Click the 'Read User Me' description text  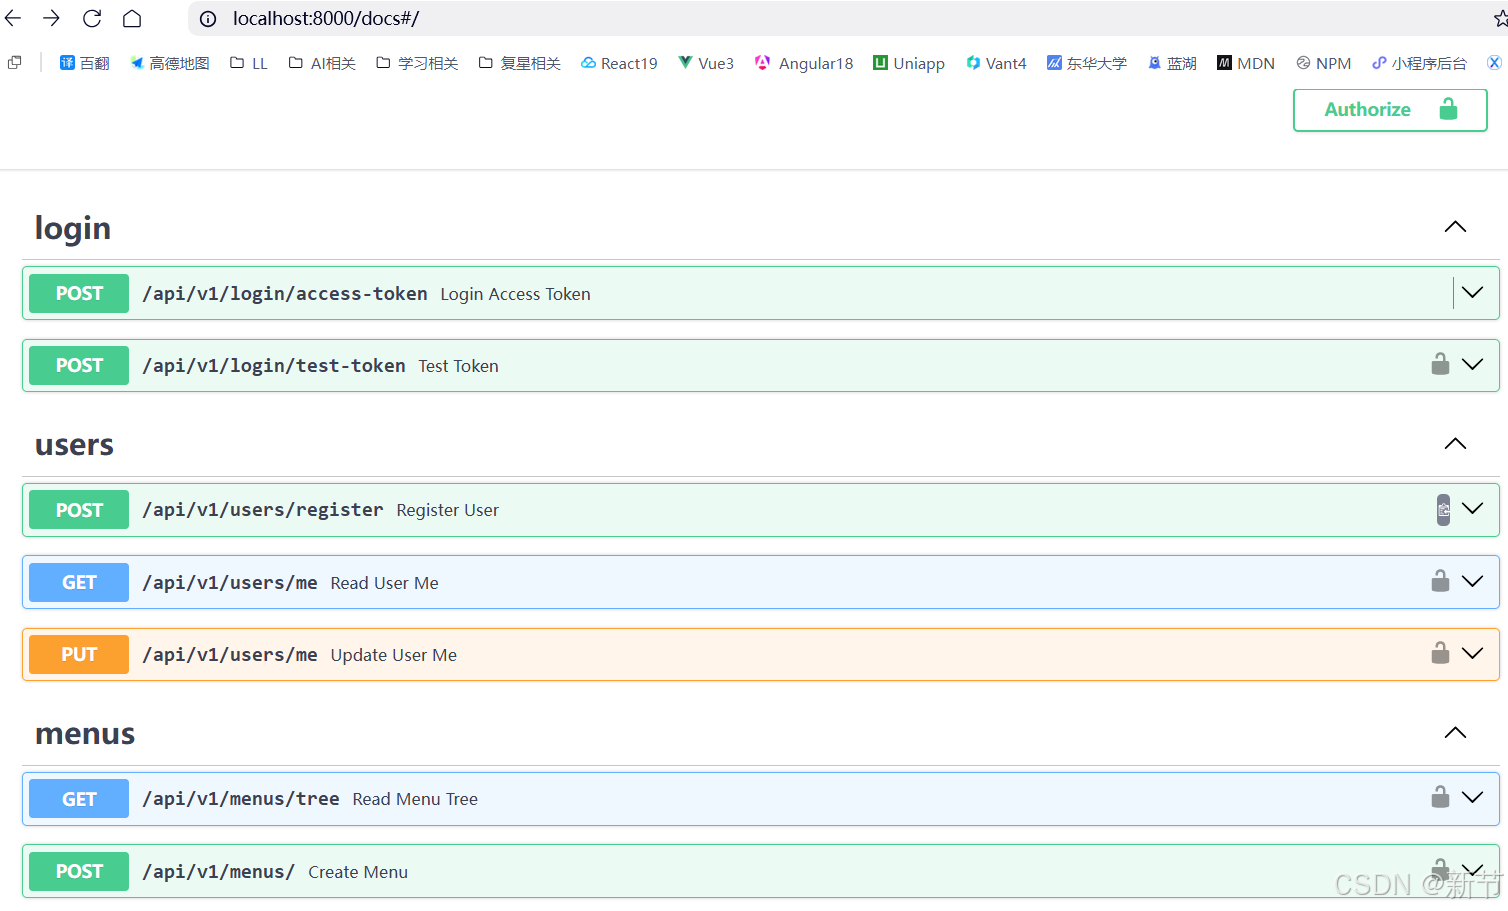[x=385, y=583]
